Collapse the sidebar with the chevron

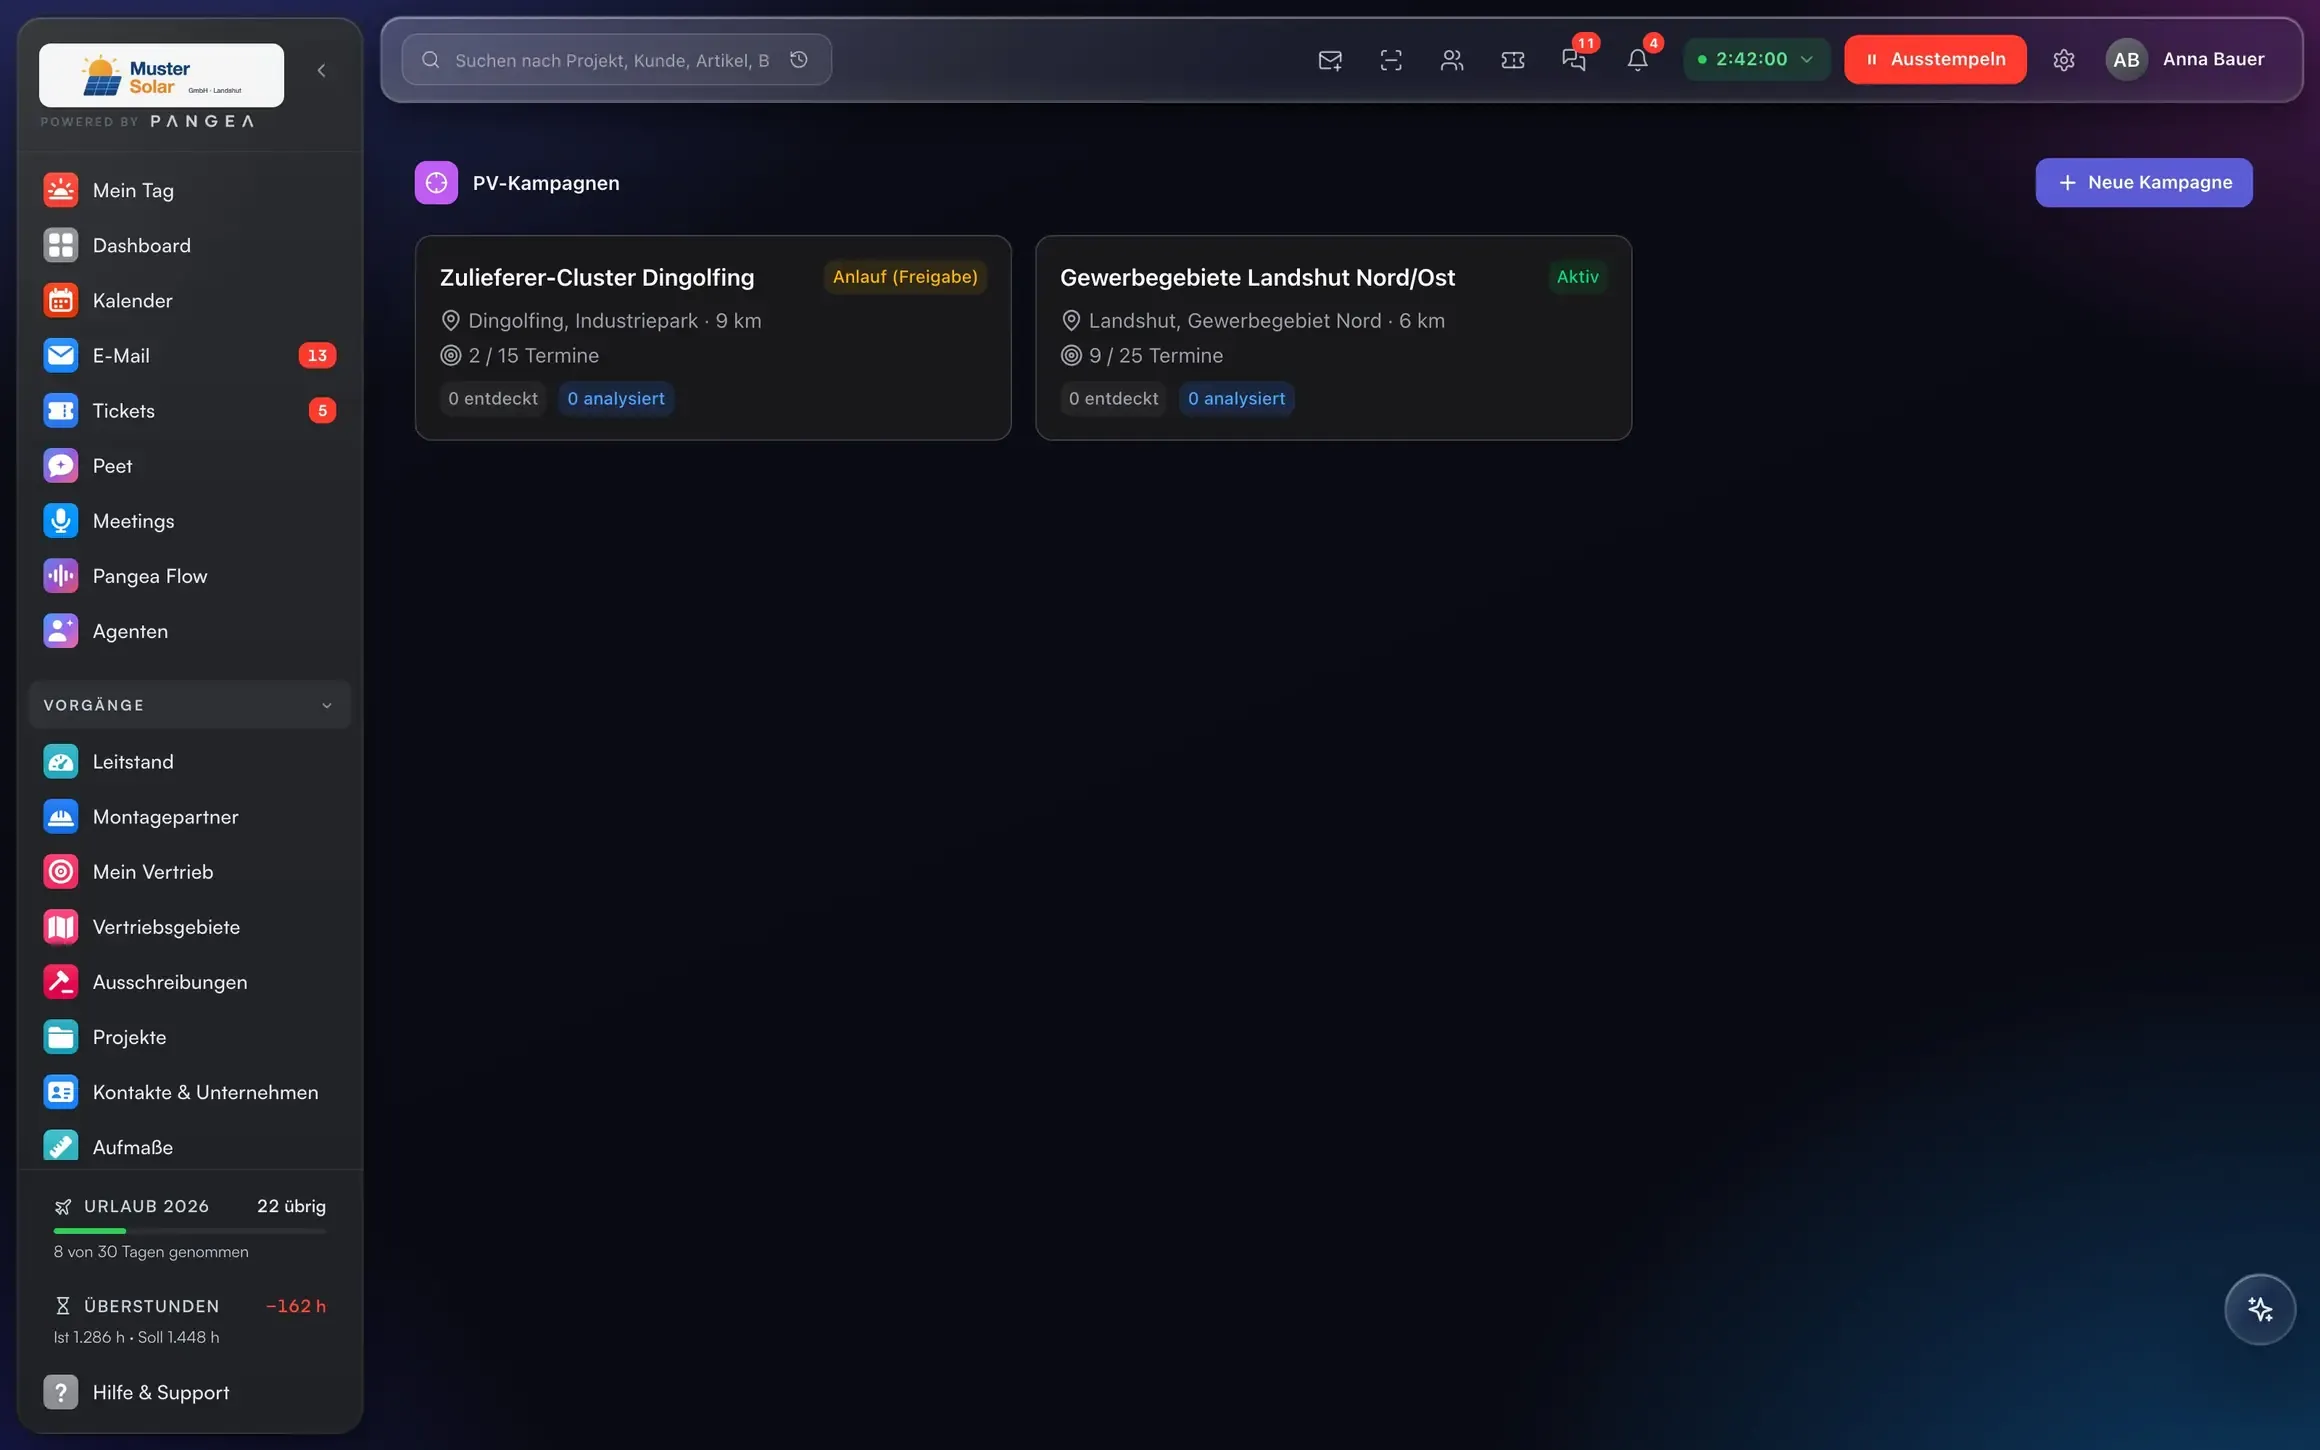[321, 70]
